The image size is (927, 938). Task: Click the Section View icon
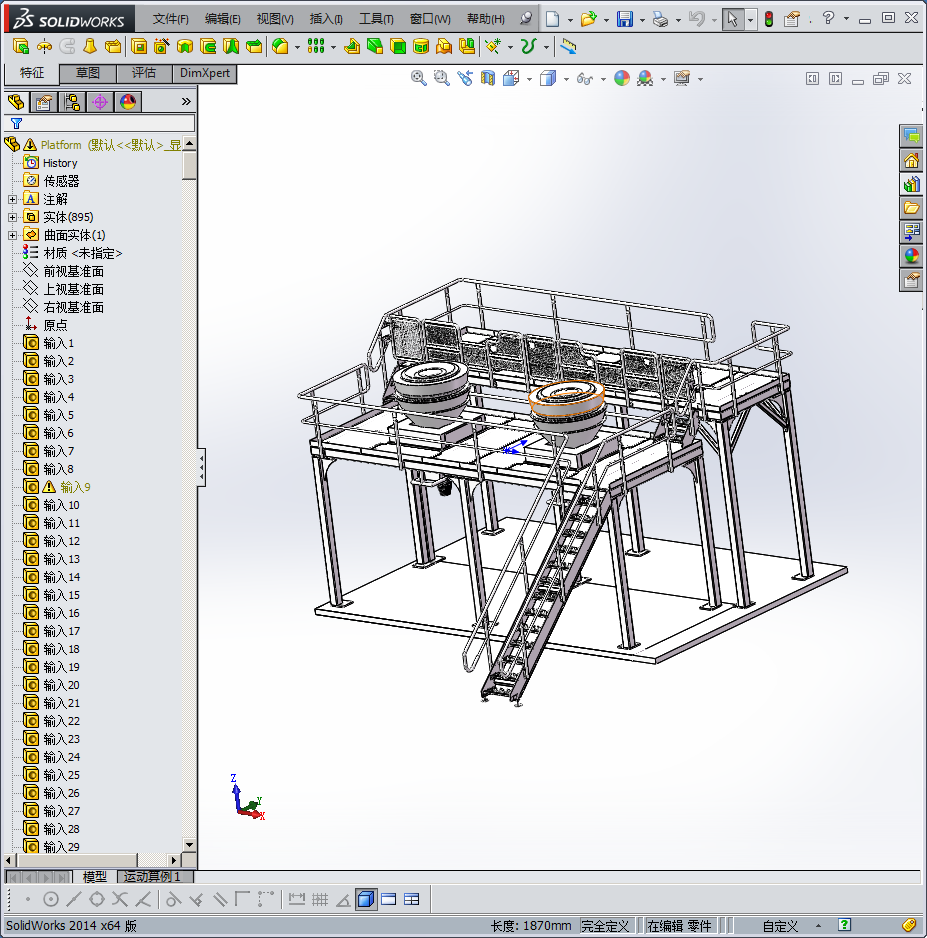coord(489,78)
